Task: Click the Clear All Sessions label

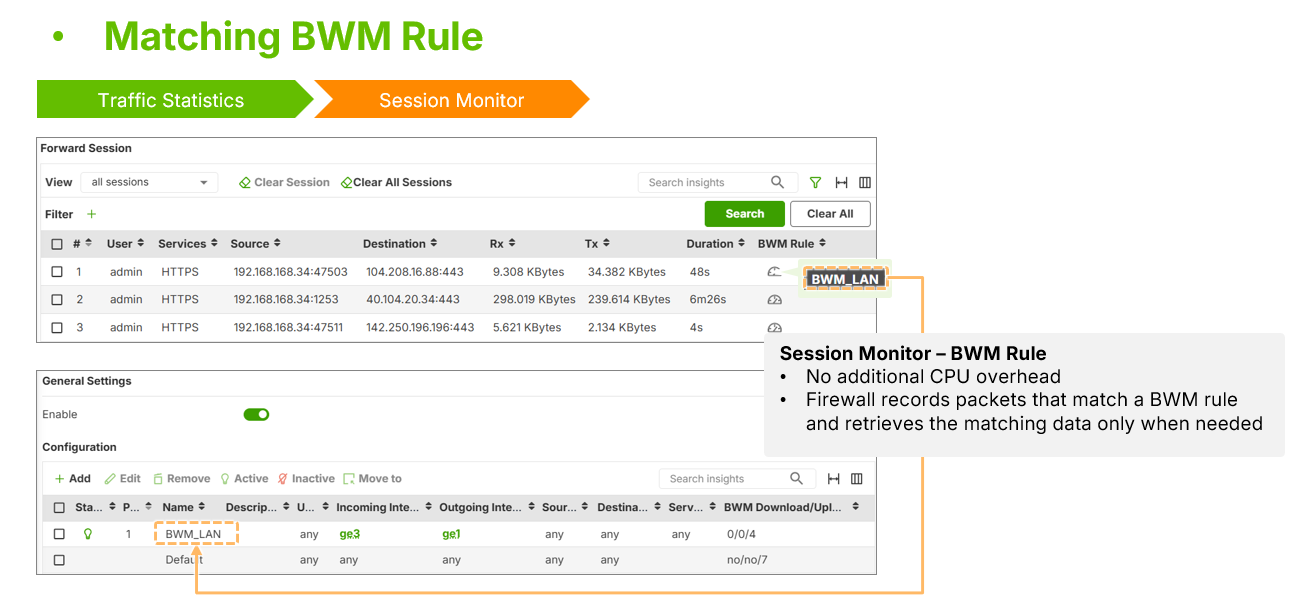Action: tap(403, 183)
